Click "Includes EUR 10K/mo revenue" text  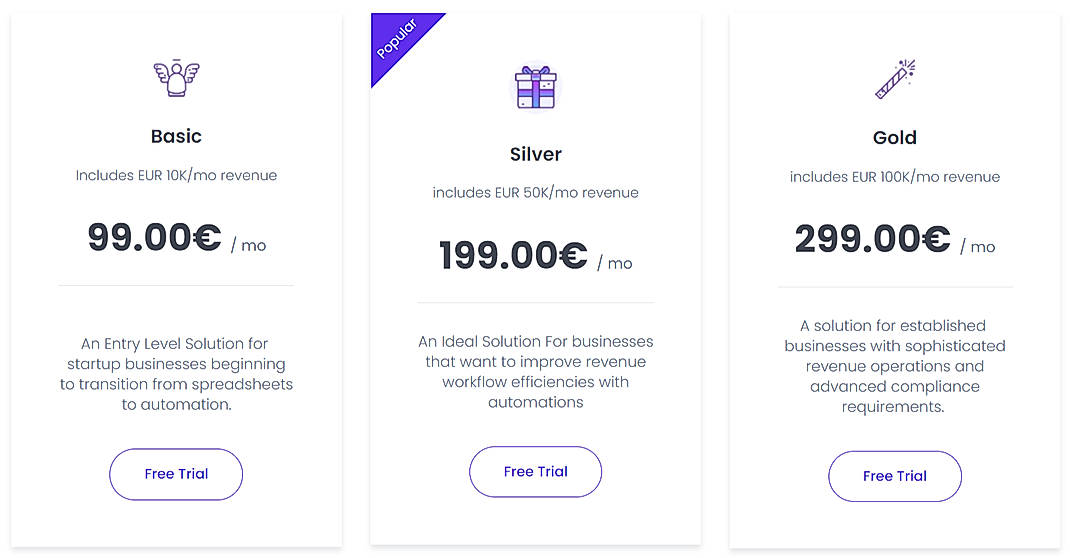coord(176,176)
